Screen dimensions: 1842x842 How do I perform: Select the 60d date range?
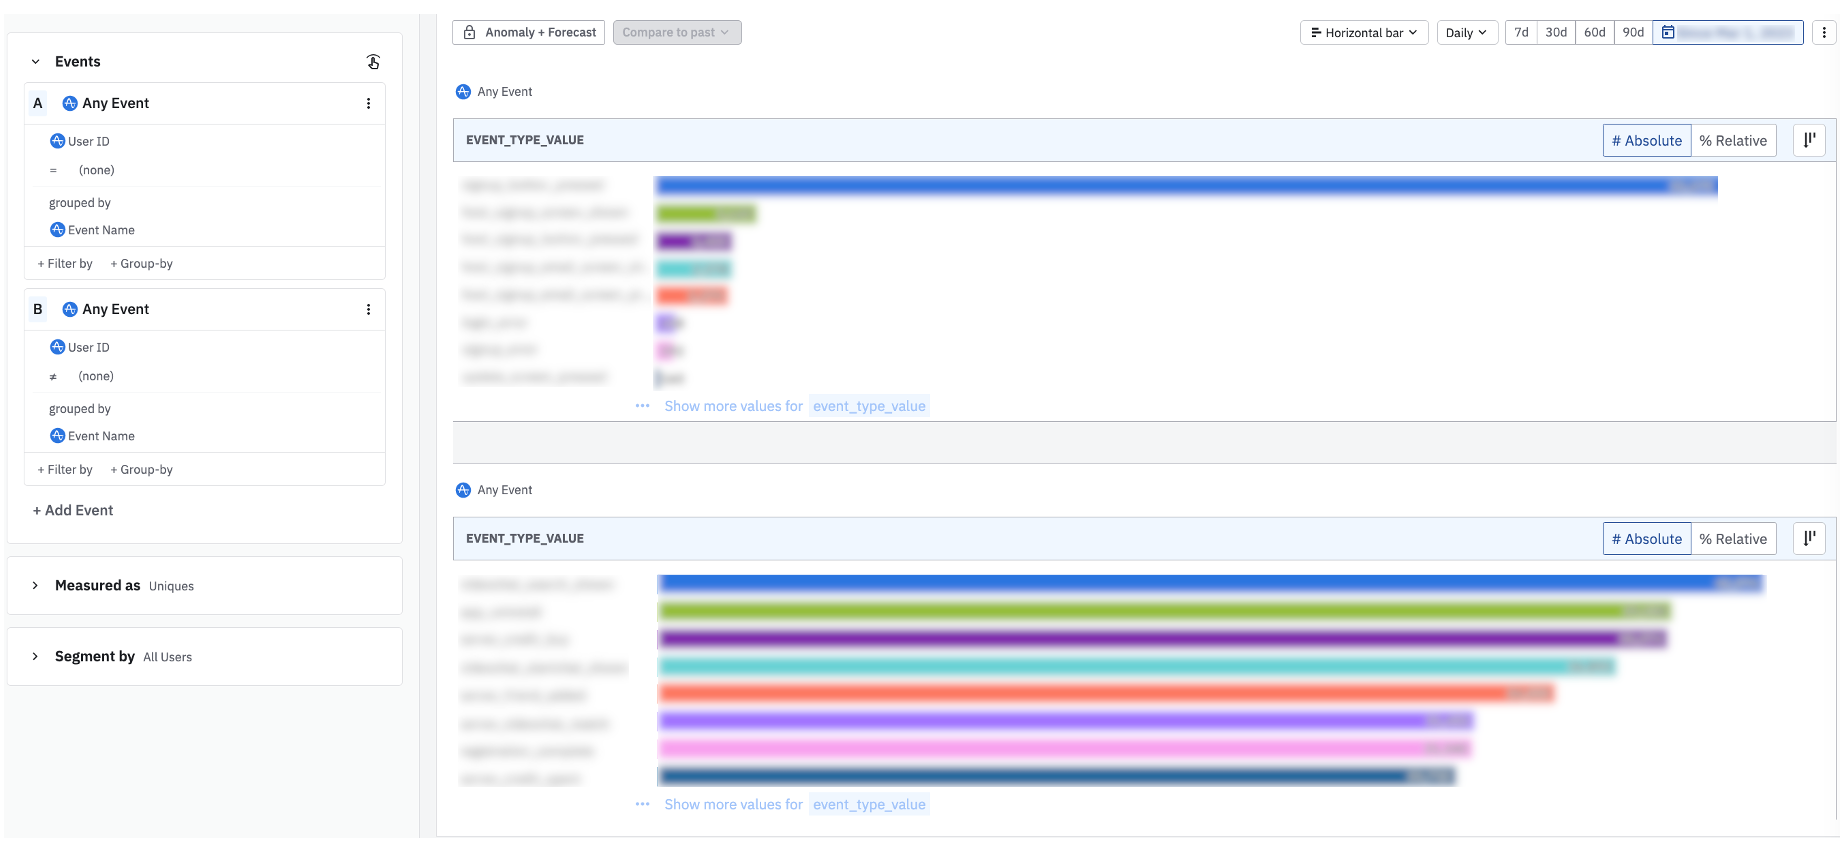(1594, 33)
